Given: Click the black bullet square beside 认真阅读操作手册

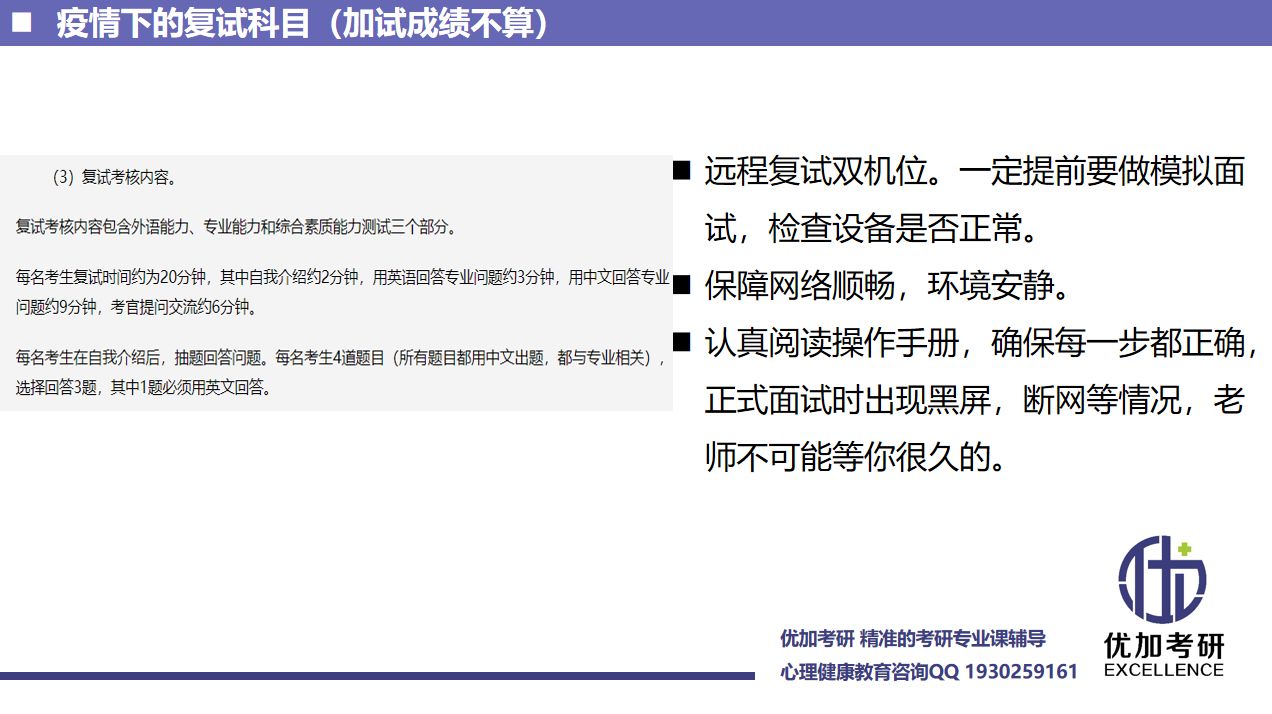Looking at the screenshot, I should tap(682, 343).
